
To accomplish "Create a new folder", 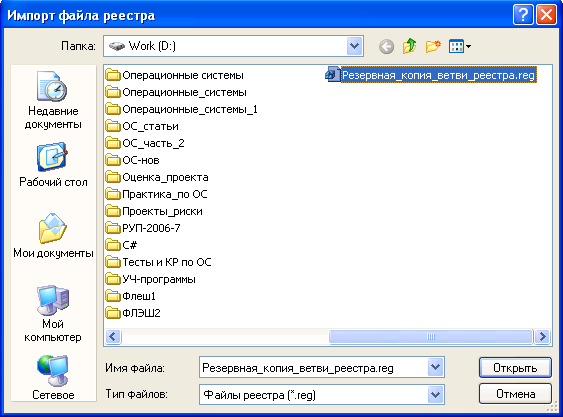I will pos(433,47).
